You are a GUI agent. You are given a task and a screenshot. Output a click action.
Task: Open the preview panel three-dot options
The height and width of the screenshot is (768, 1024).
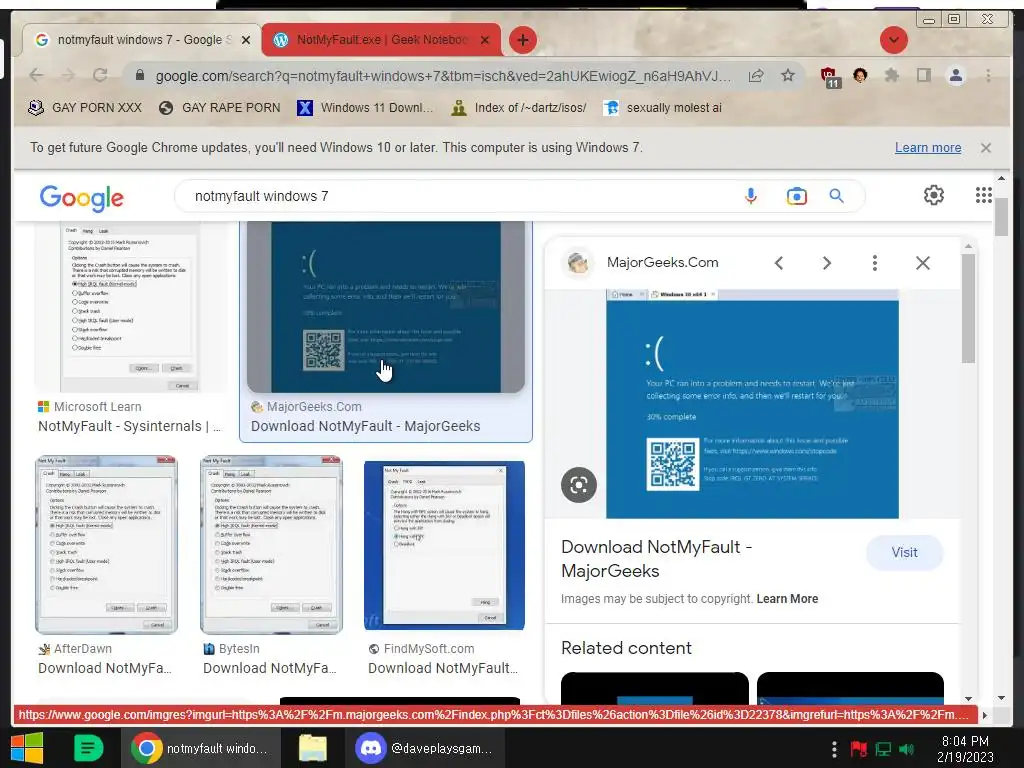point(874,263)
